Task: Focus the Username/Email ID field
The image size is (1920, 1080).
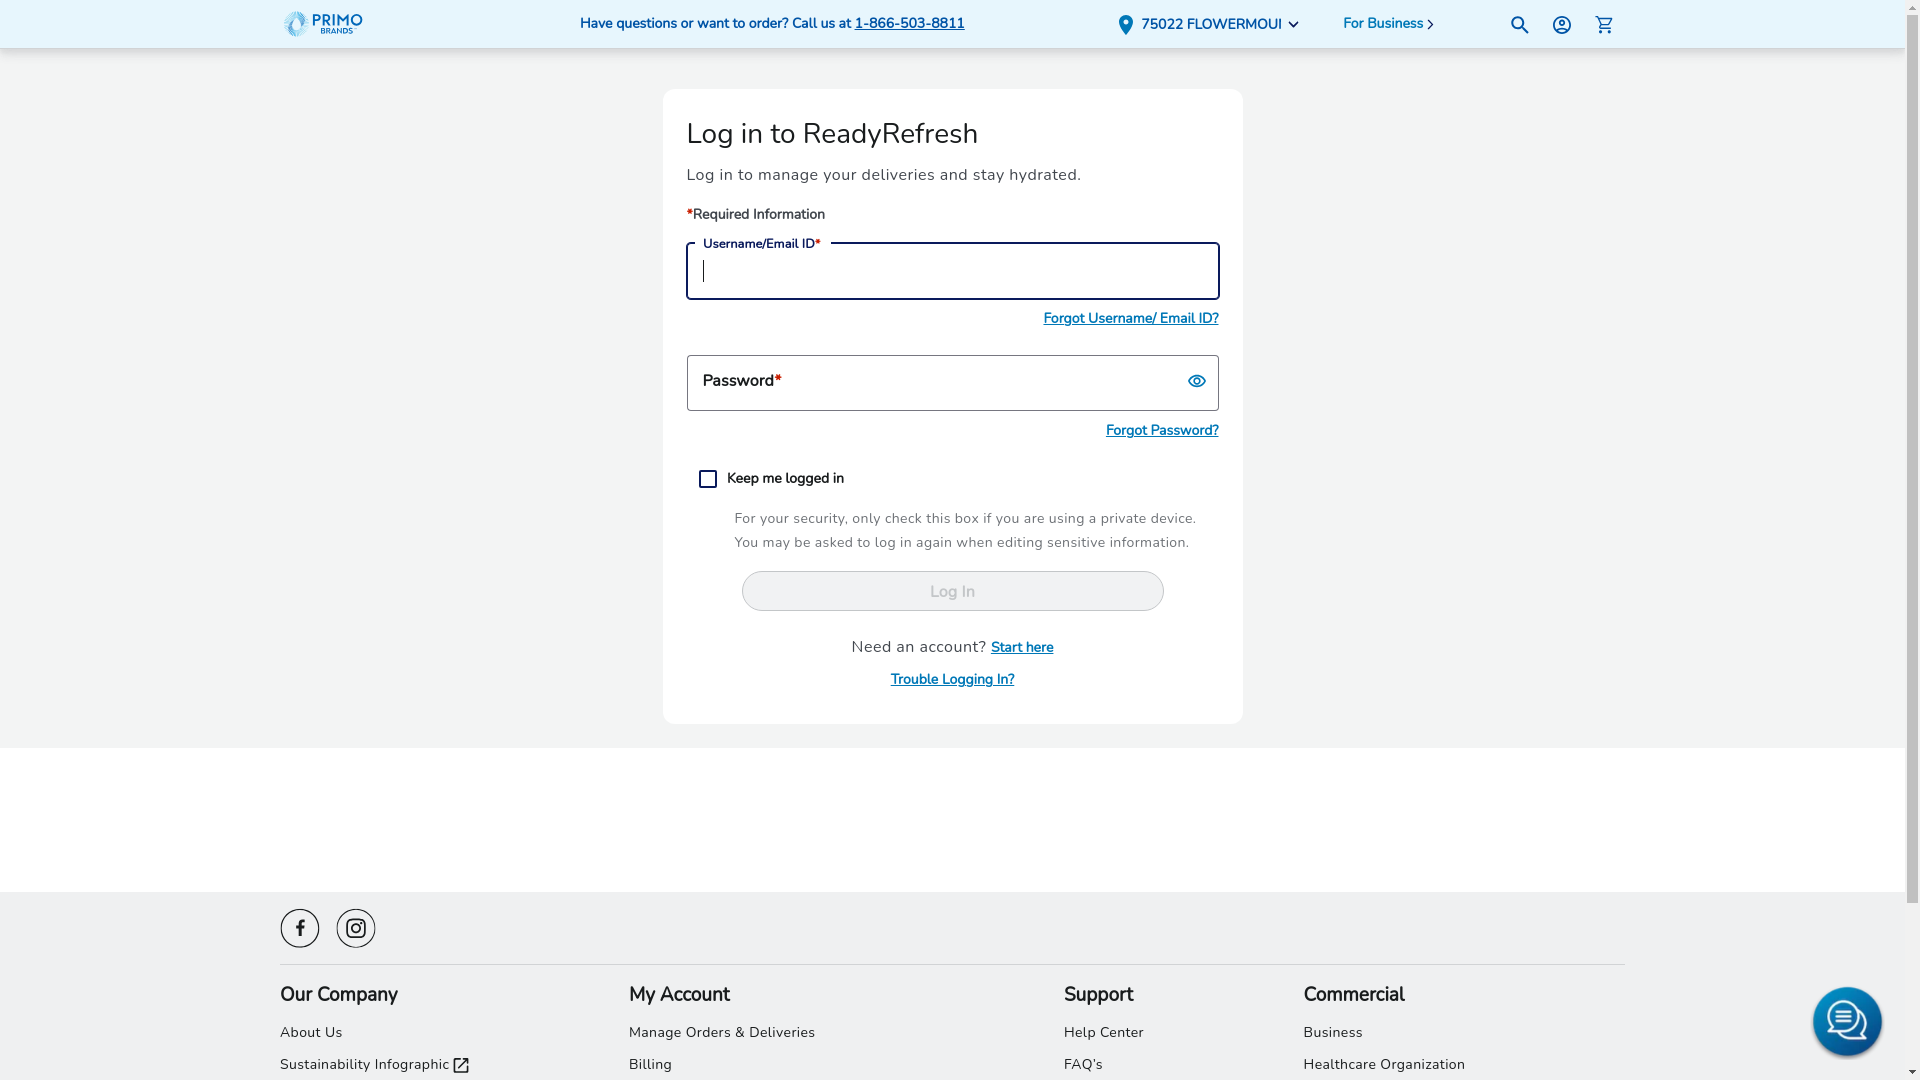Action: [x=952, y=271]
